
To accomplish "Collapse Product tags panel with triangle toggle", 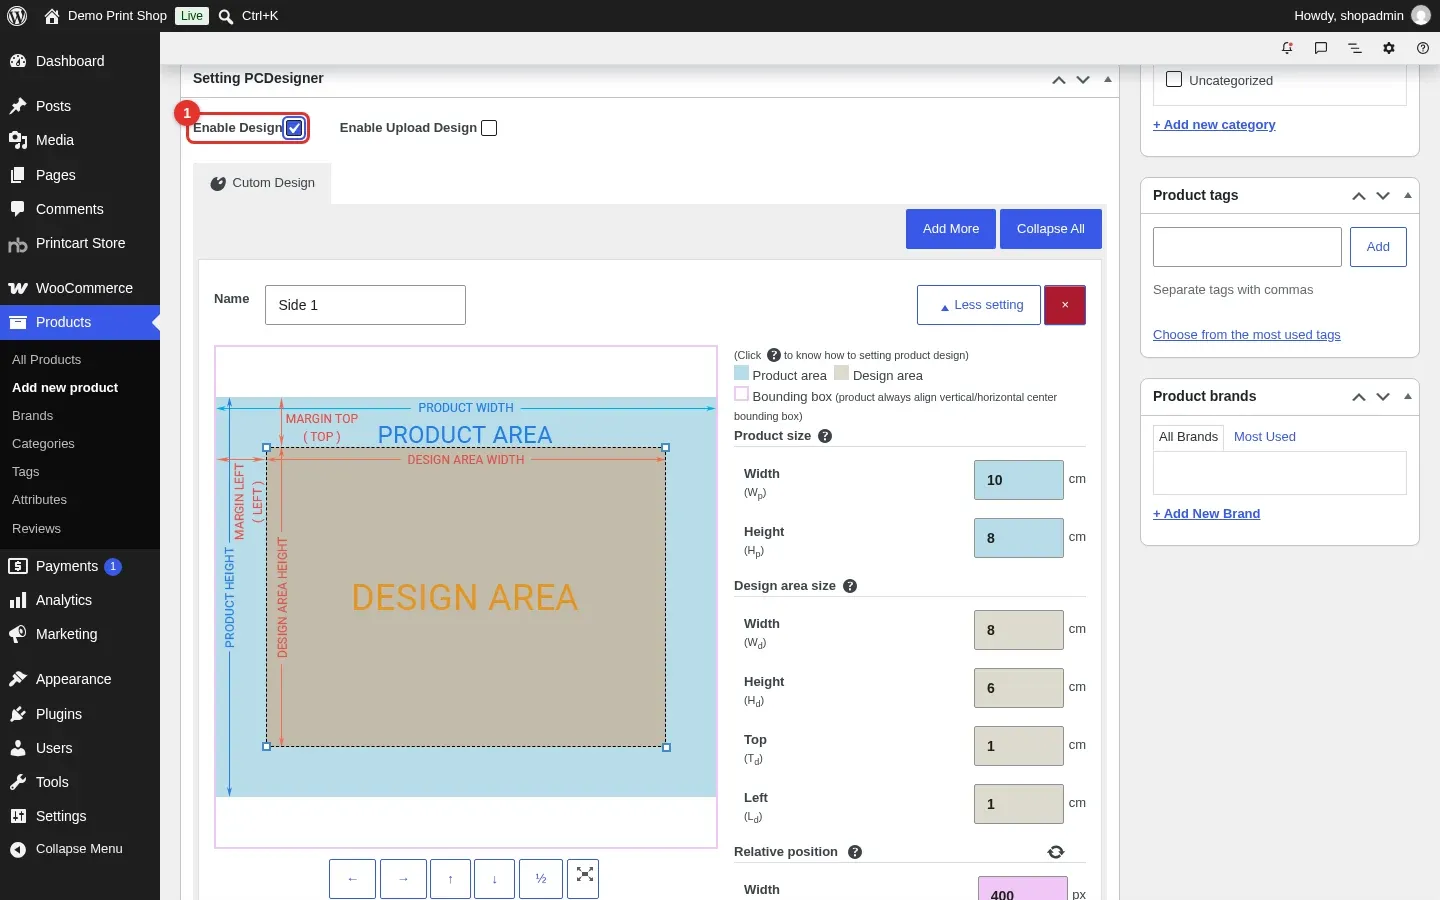I will 1408,196.
